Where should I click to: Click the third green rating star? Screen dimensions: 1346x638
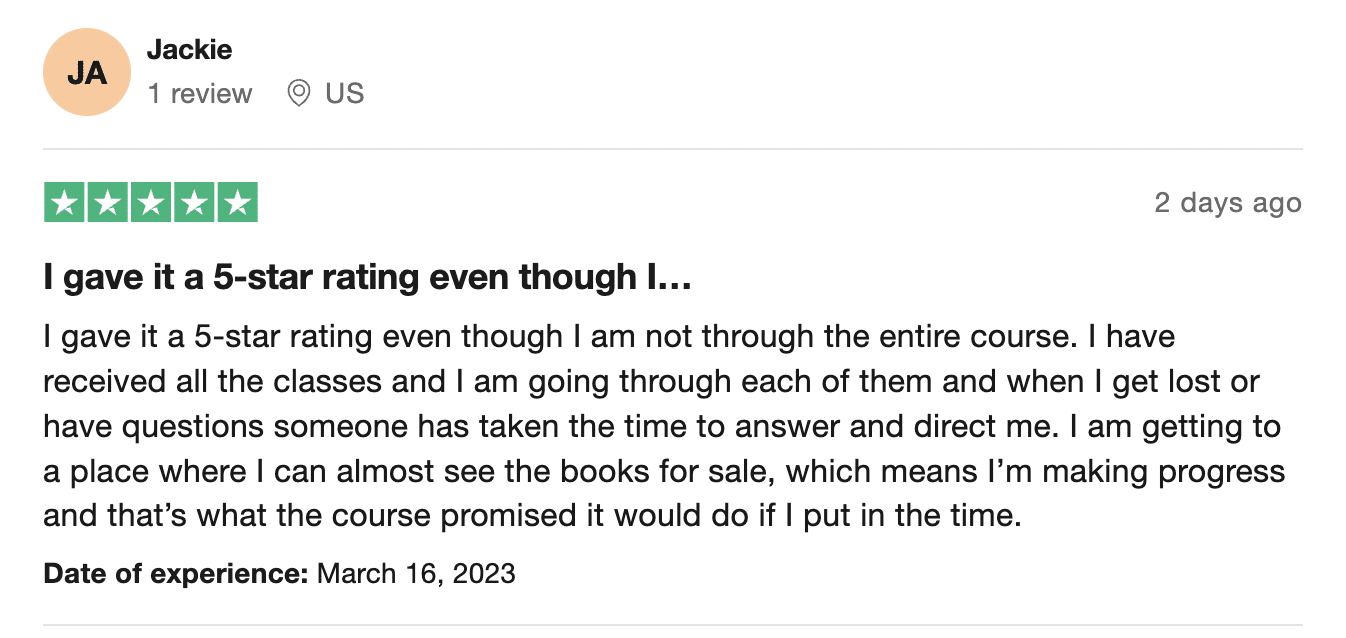coord(151,203)
